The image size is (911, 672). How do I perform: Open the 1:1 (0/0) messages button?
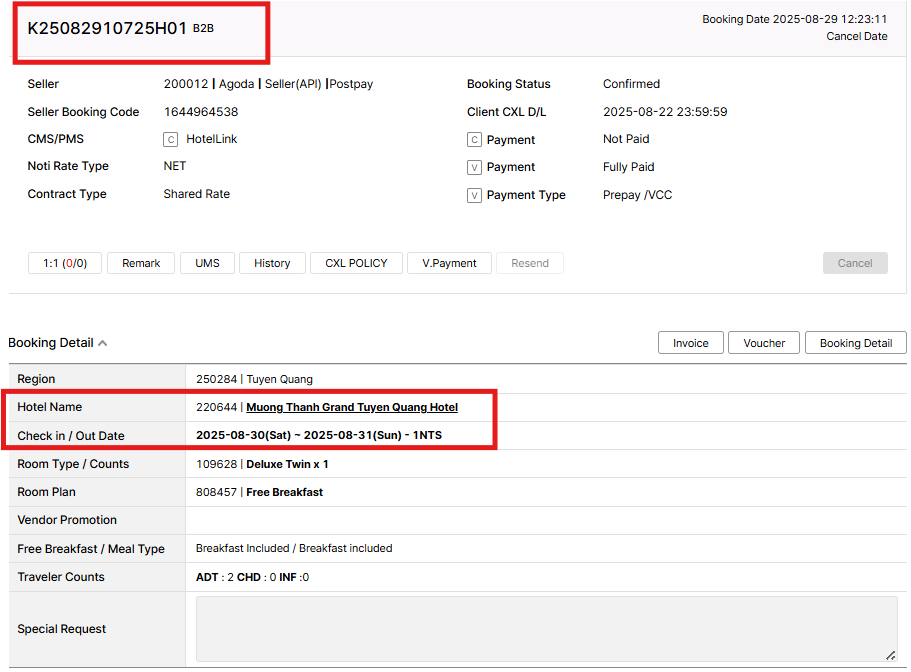coord(65,263)
